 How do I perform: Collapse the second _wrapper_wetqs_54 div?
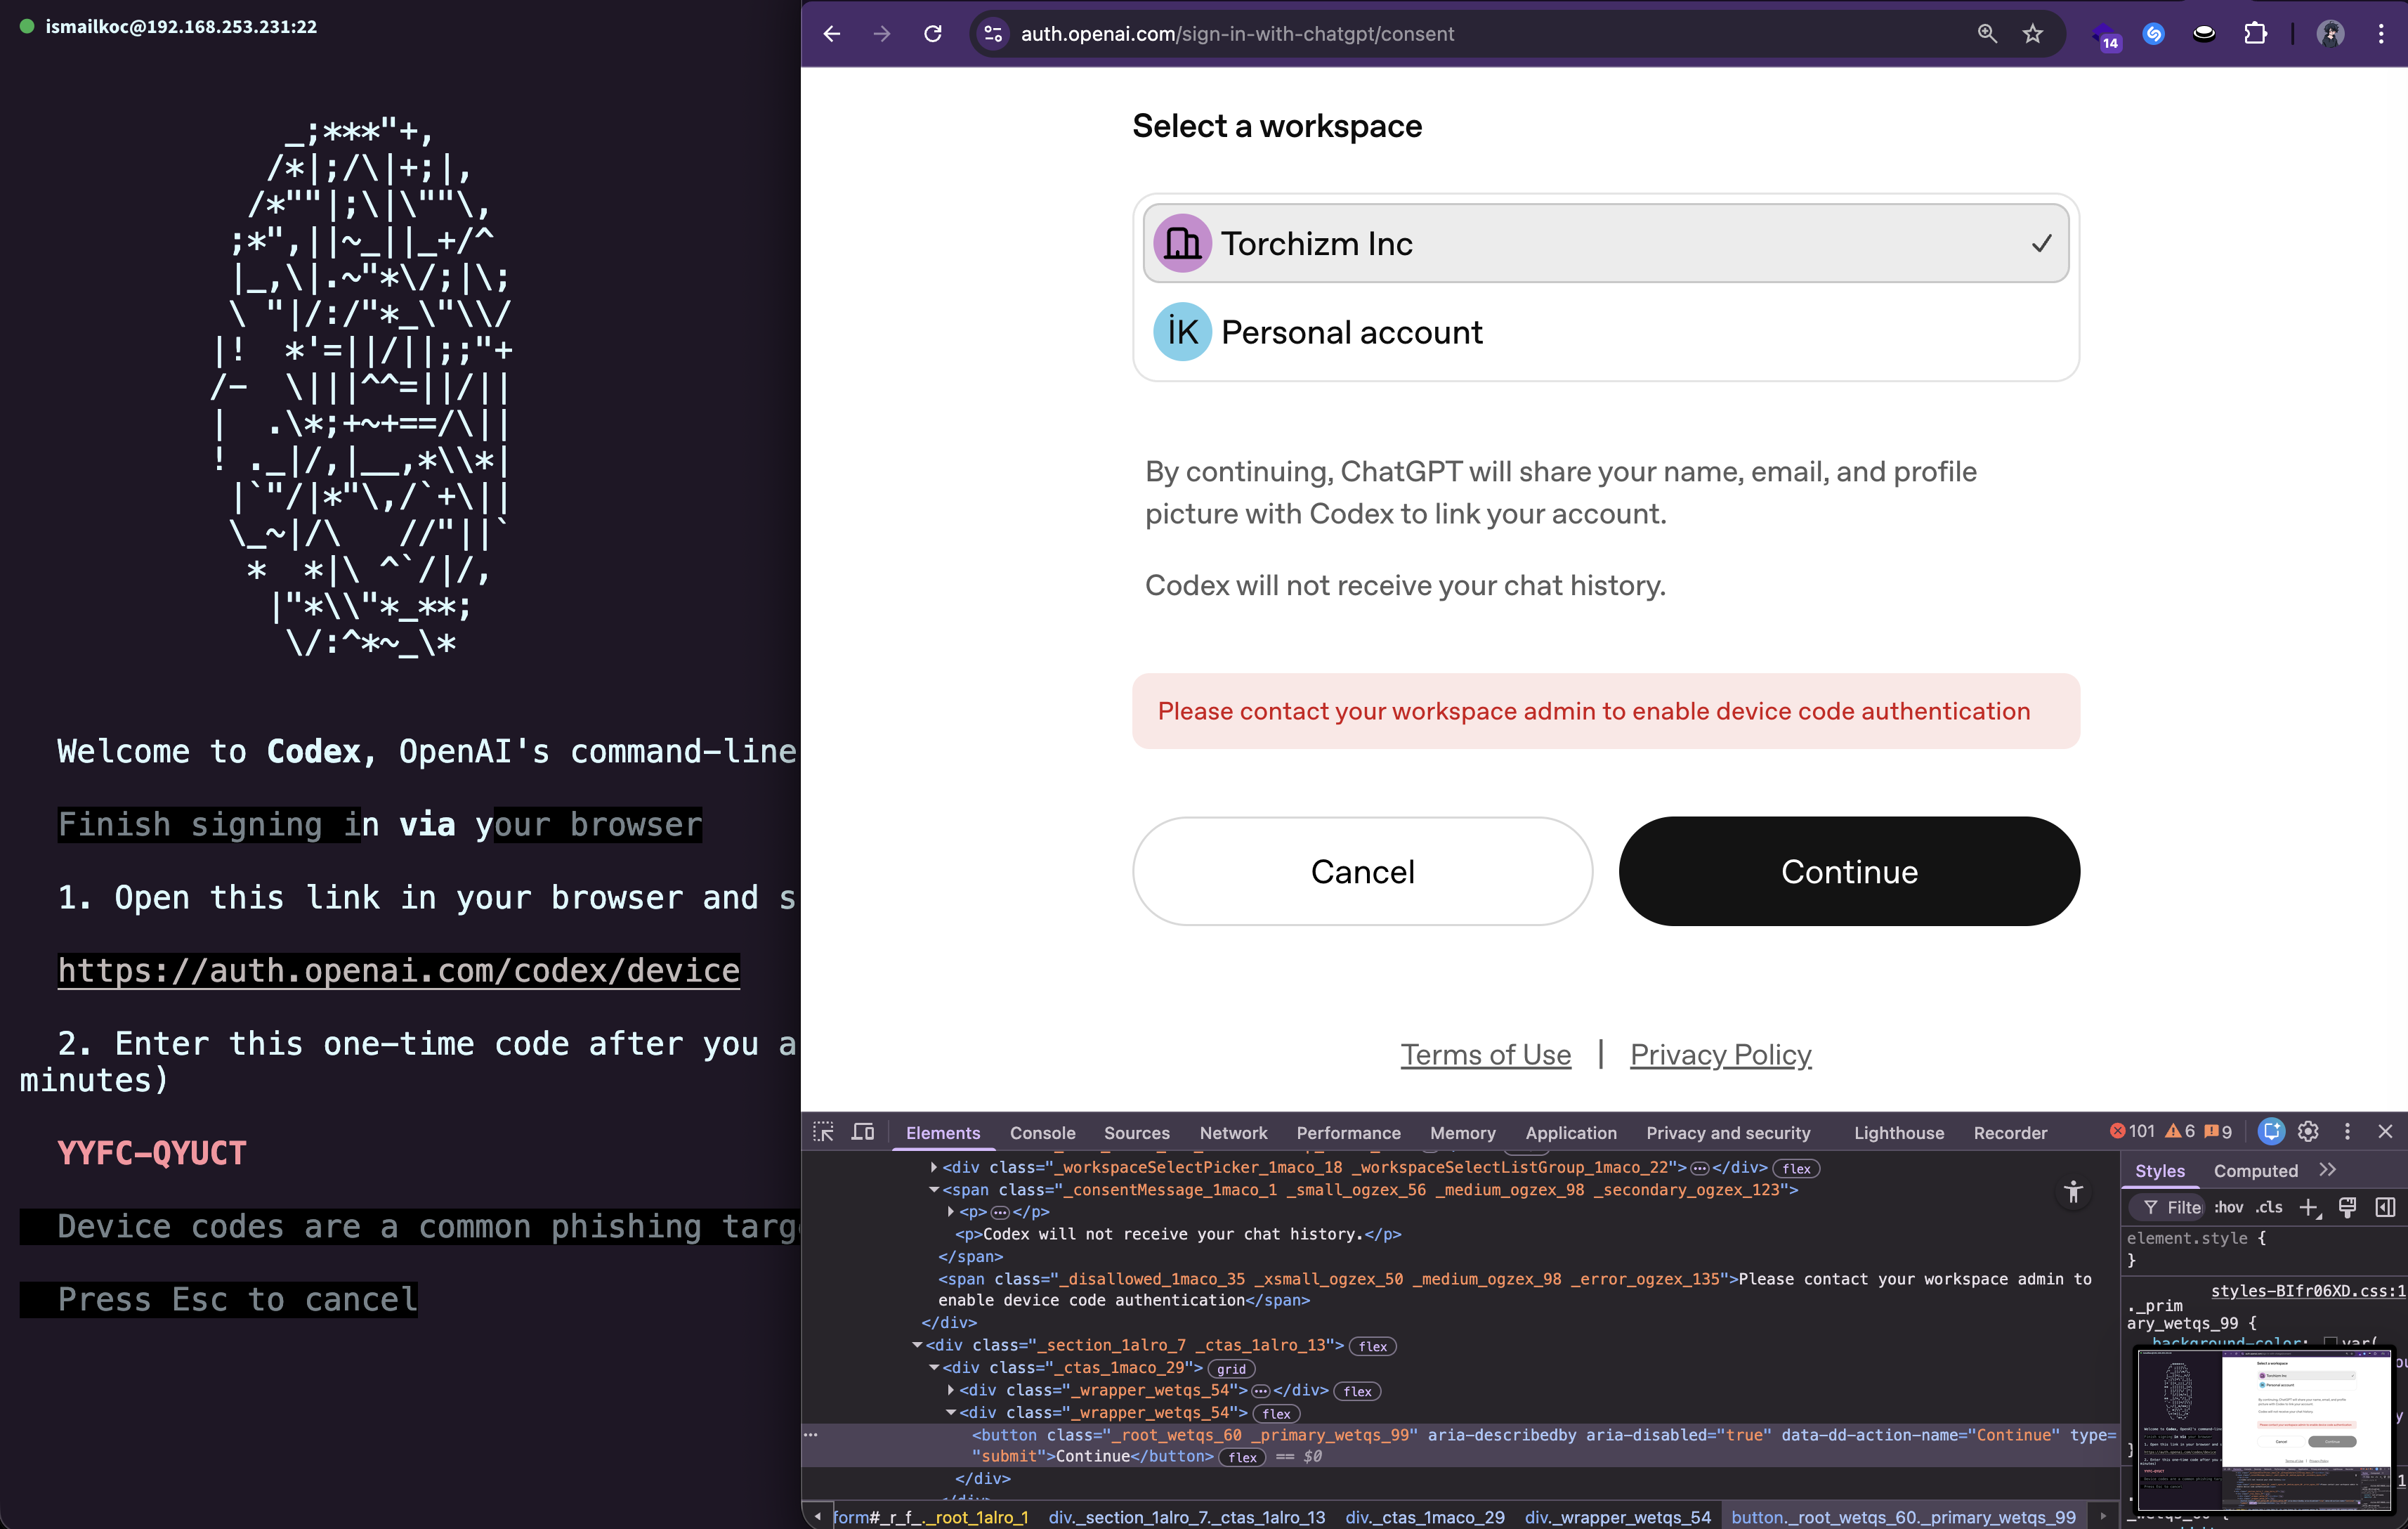point(951,1412)
